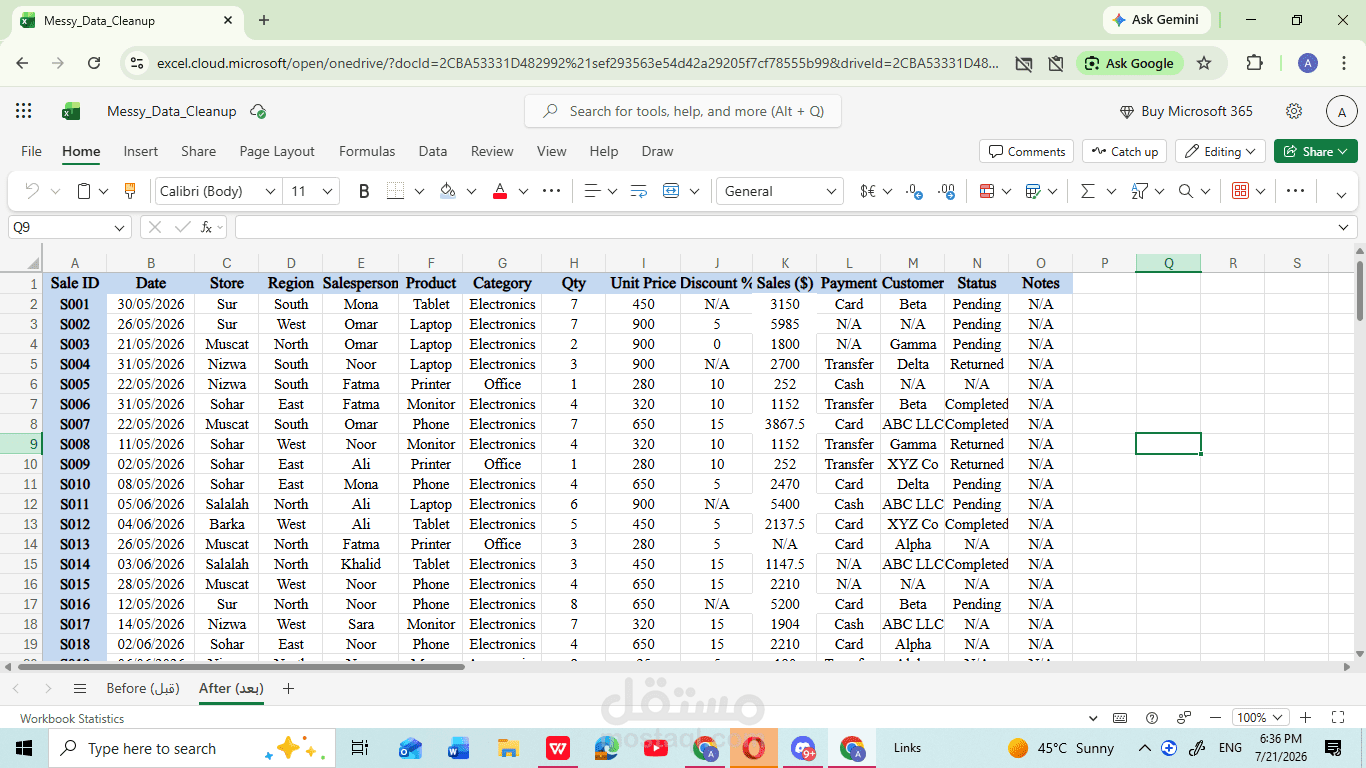Click AutoSum sigma icon
1366x768 pixels.
coord(1088,191)
